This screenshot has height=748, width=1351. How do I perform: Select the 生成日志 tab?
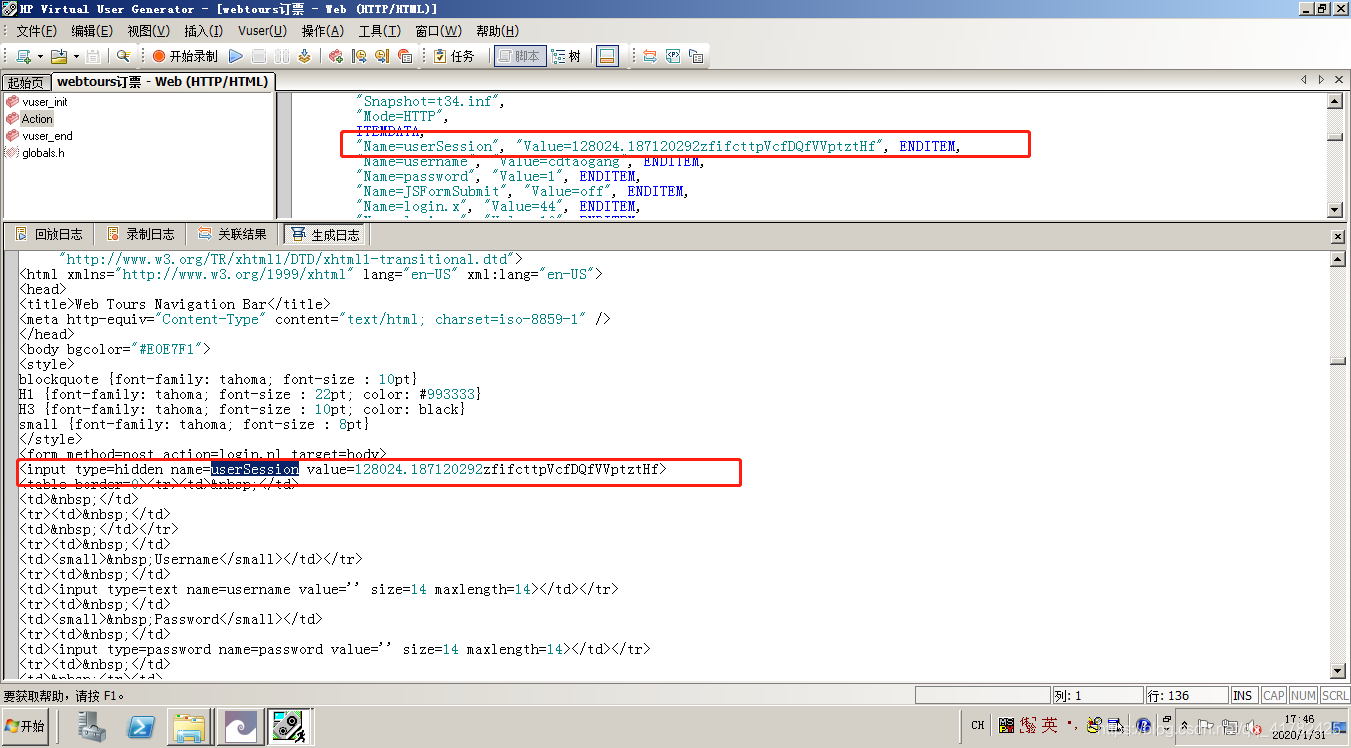point(326,234)
